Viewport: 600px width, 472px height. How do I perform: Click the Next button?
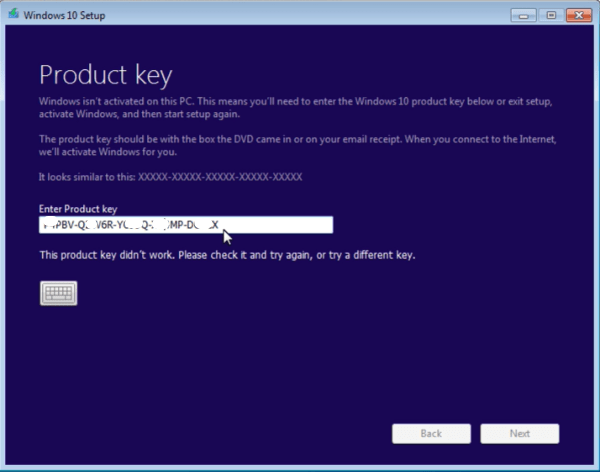pyautogui.click(x=520, y=434)
